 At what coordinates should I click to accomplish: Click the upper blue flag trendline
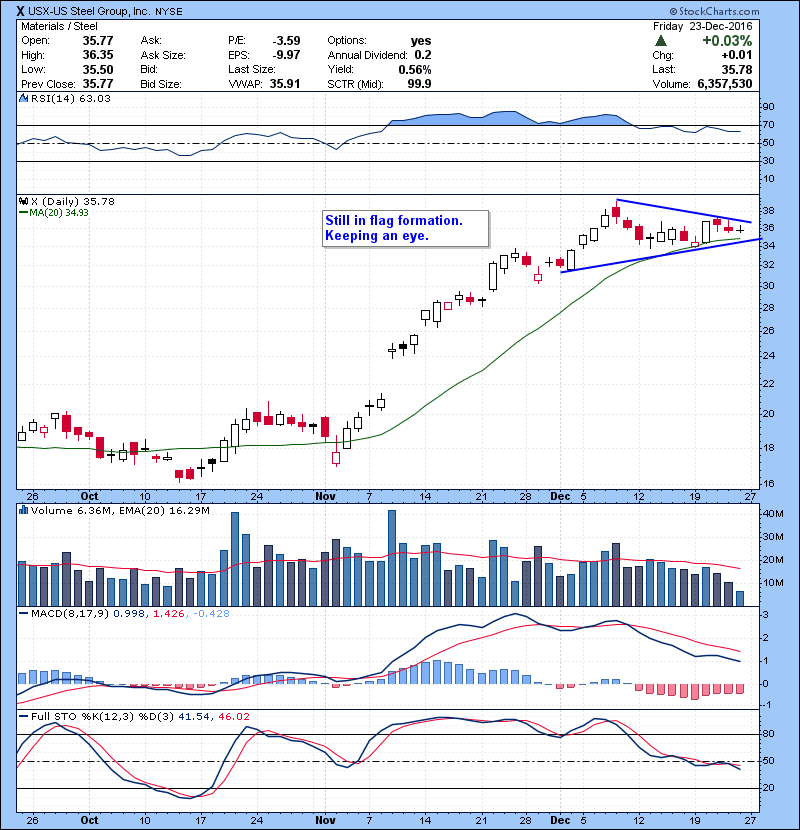(680, 210)
